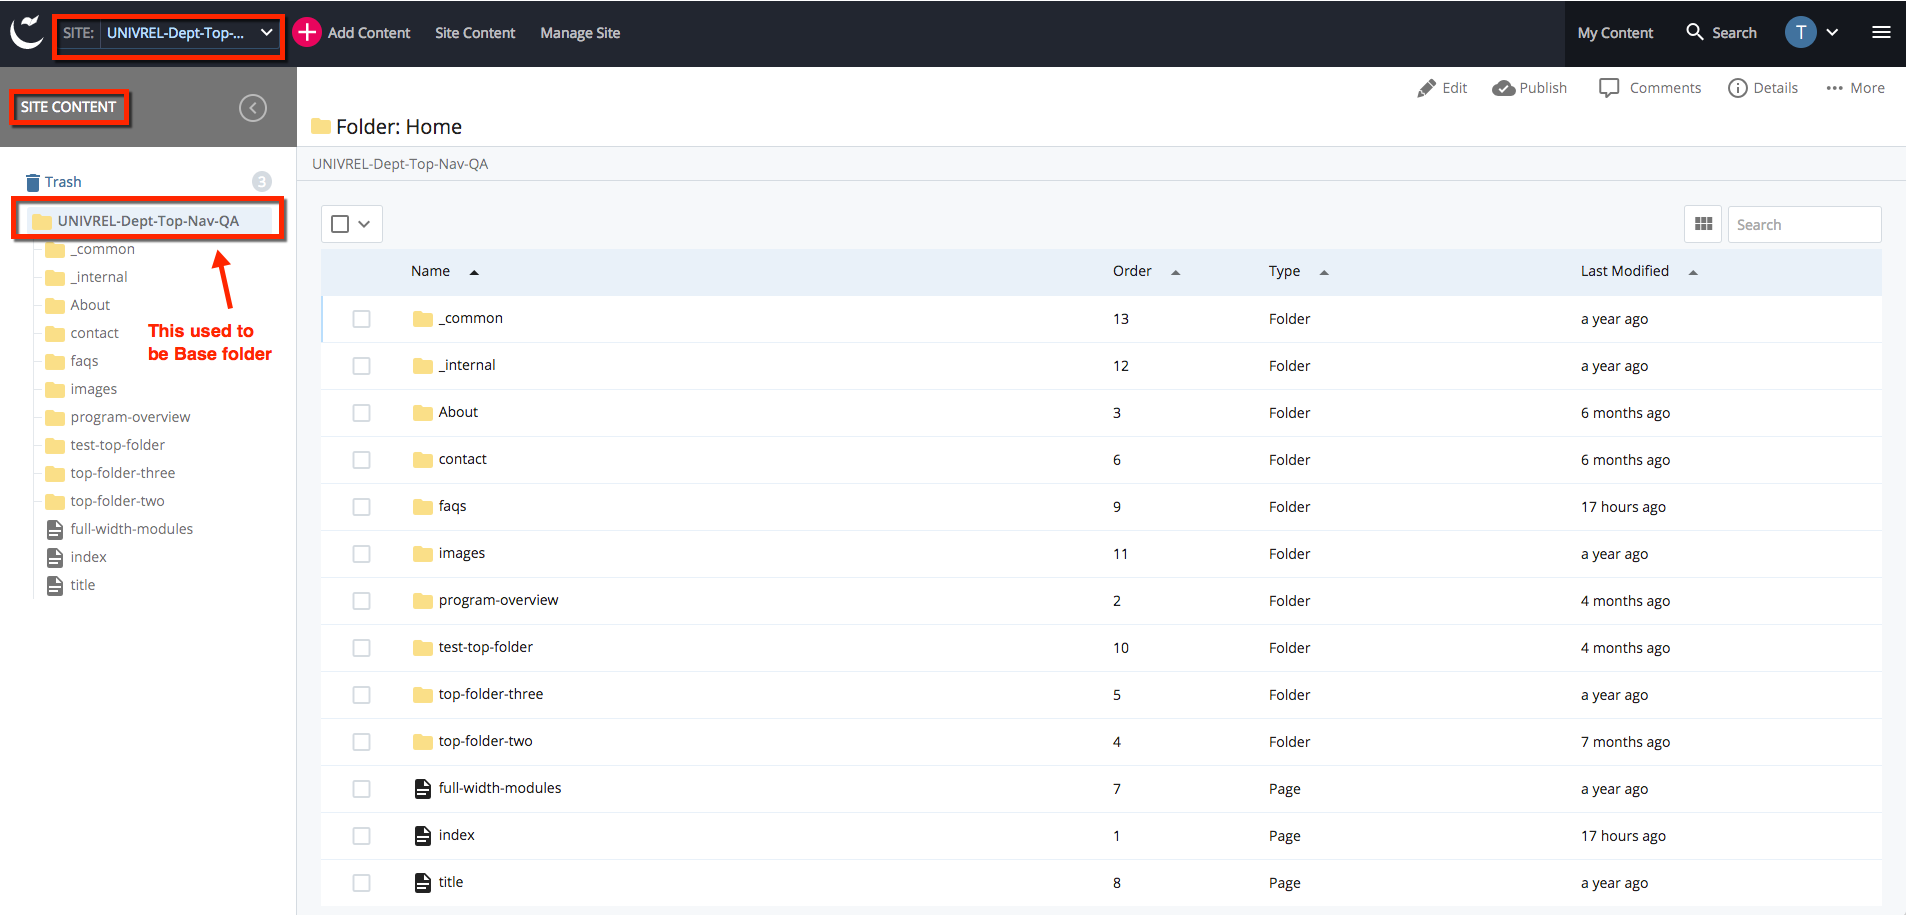Select _internal in sidebar tree
This screenshot has width=1907, height=916.
tap(98, 277)
